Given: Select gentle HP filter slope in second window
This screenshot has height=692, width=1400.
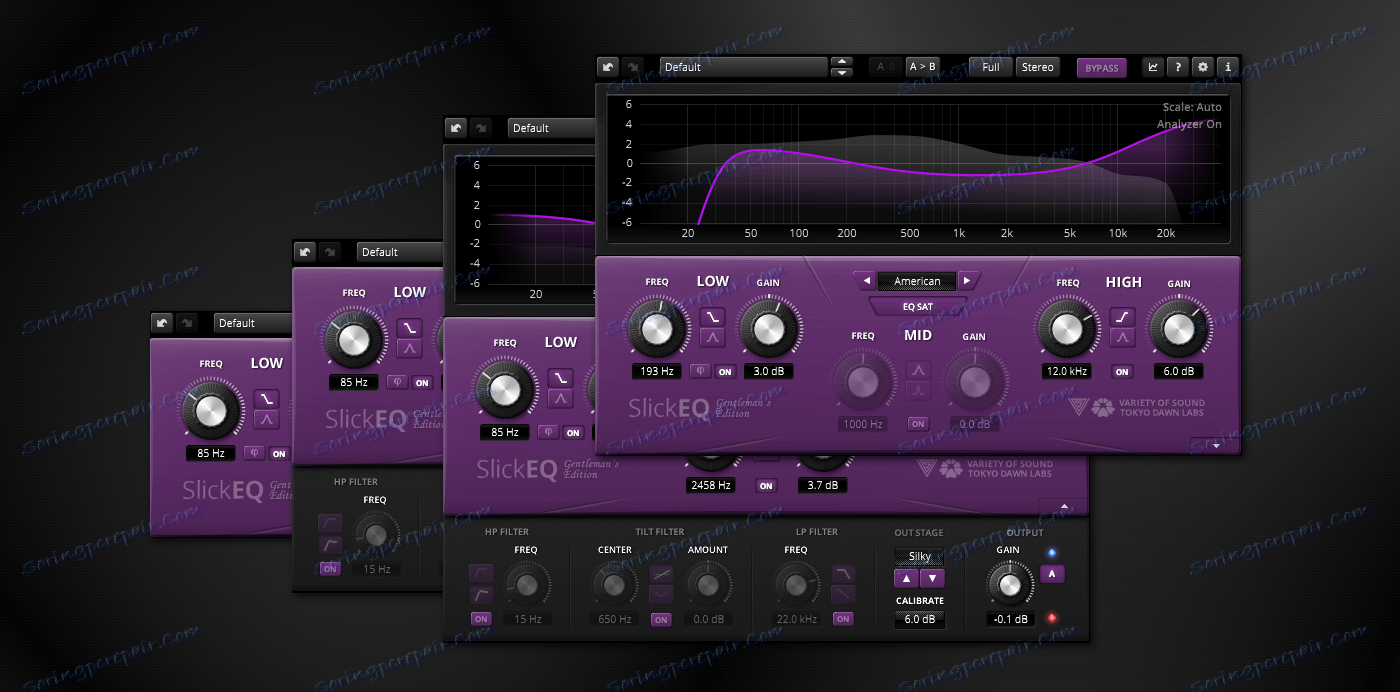Looking at the screenshot, I should point(481,573).
